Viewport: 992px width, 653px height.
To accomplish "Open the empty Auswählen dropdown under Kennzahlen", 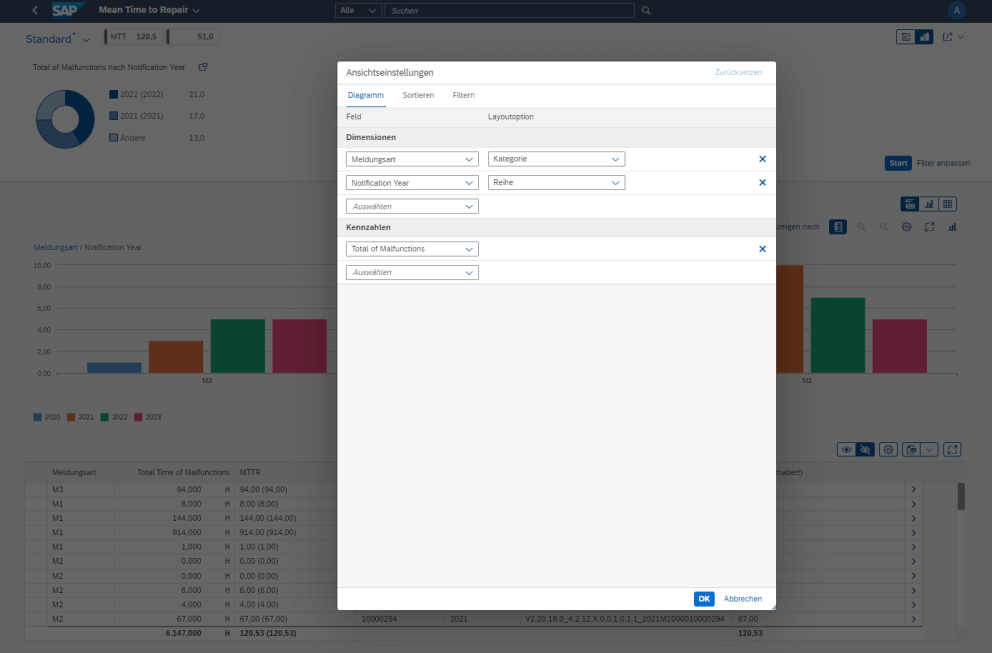I will pyautogui.click(x=411, y=272).
